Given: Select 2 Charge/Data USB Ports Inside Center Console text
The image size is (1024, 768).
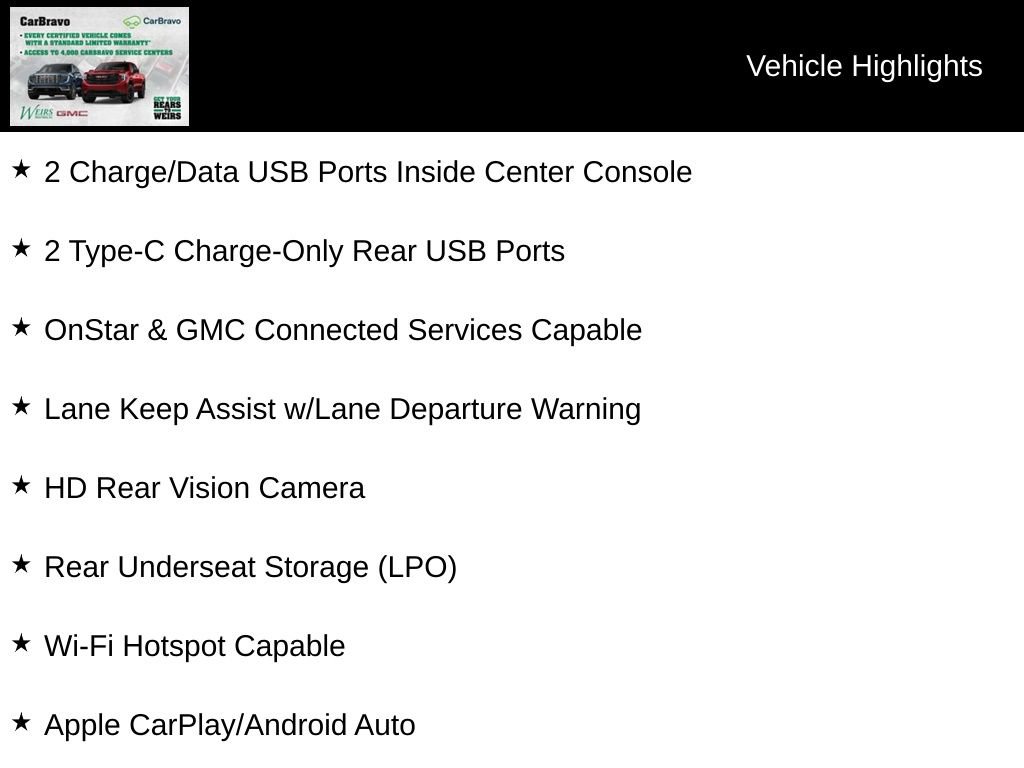Looking at the screenshot, I should (368, 172).
